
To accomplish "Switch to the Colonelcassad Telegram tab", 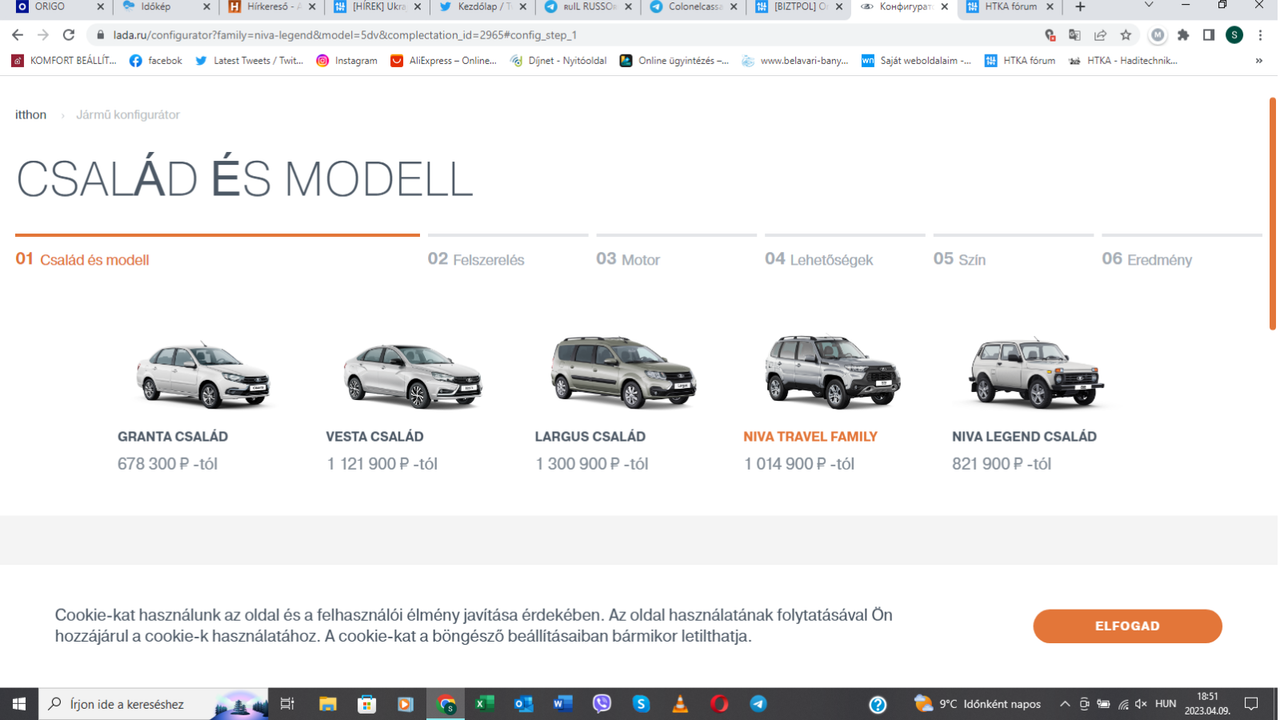I will (692, 7).
